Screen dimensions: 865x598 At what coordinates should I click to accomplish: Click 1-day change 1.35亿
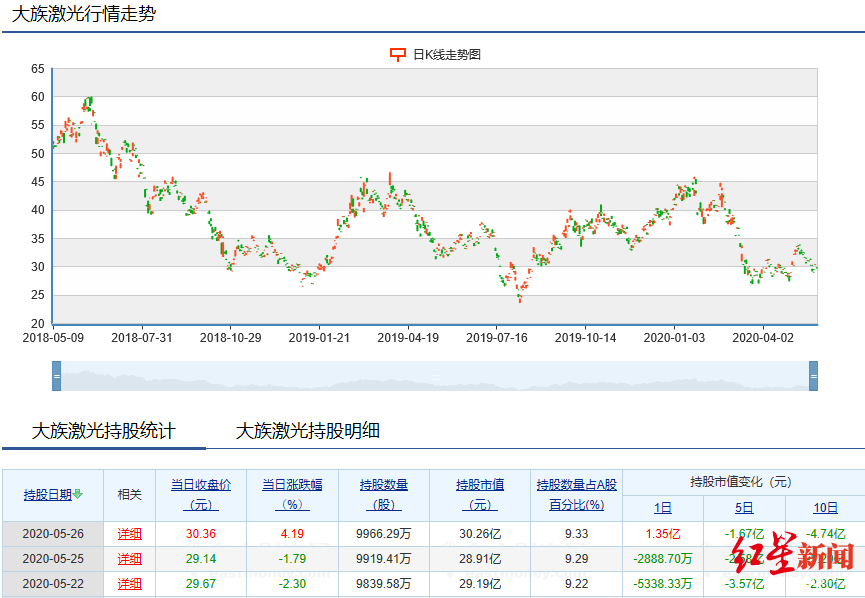(x=663, y=534)
